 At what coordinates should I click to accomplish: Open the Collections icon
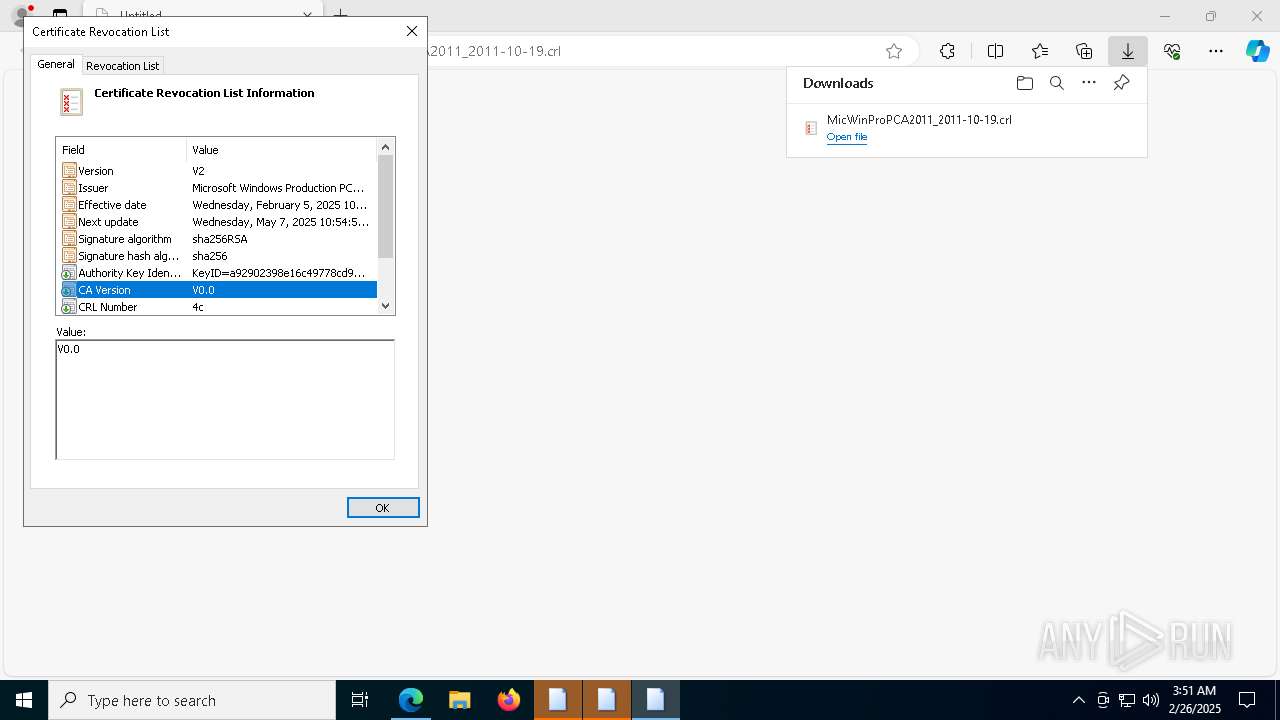[1084, 51]
